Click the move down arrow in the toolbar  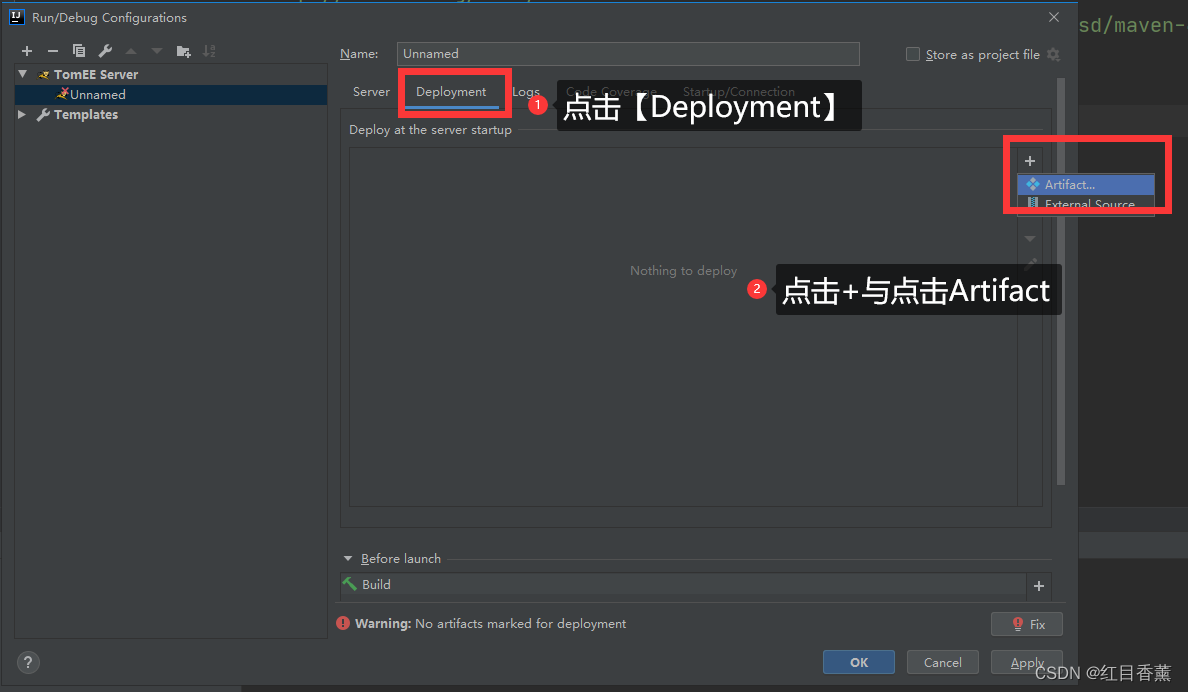coord(156,51)
